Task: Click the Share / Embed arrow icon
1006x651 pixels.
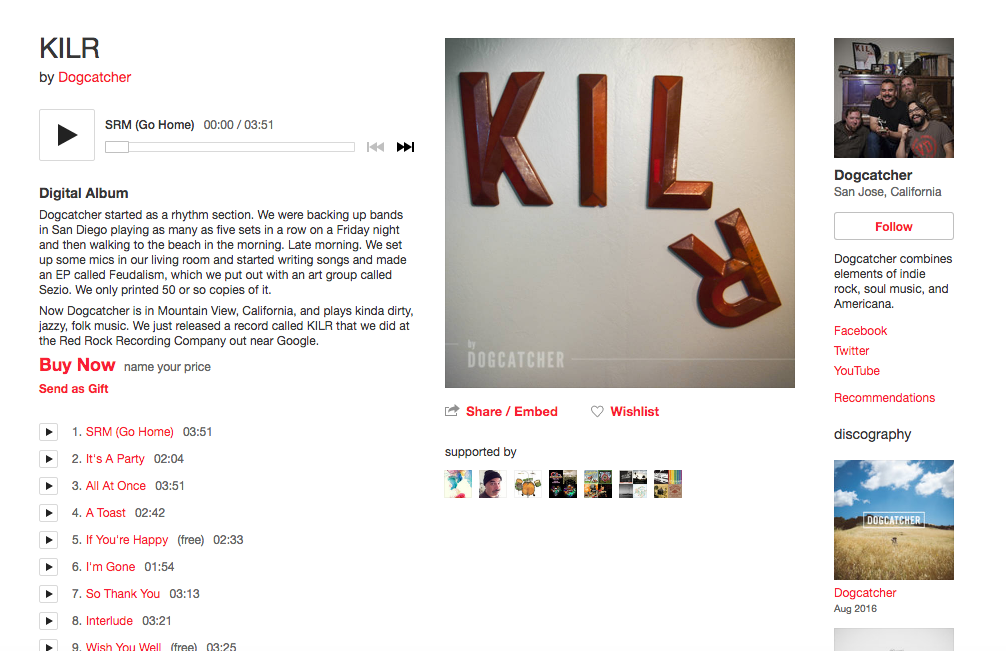Action: click(x=452, y=411)
